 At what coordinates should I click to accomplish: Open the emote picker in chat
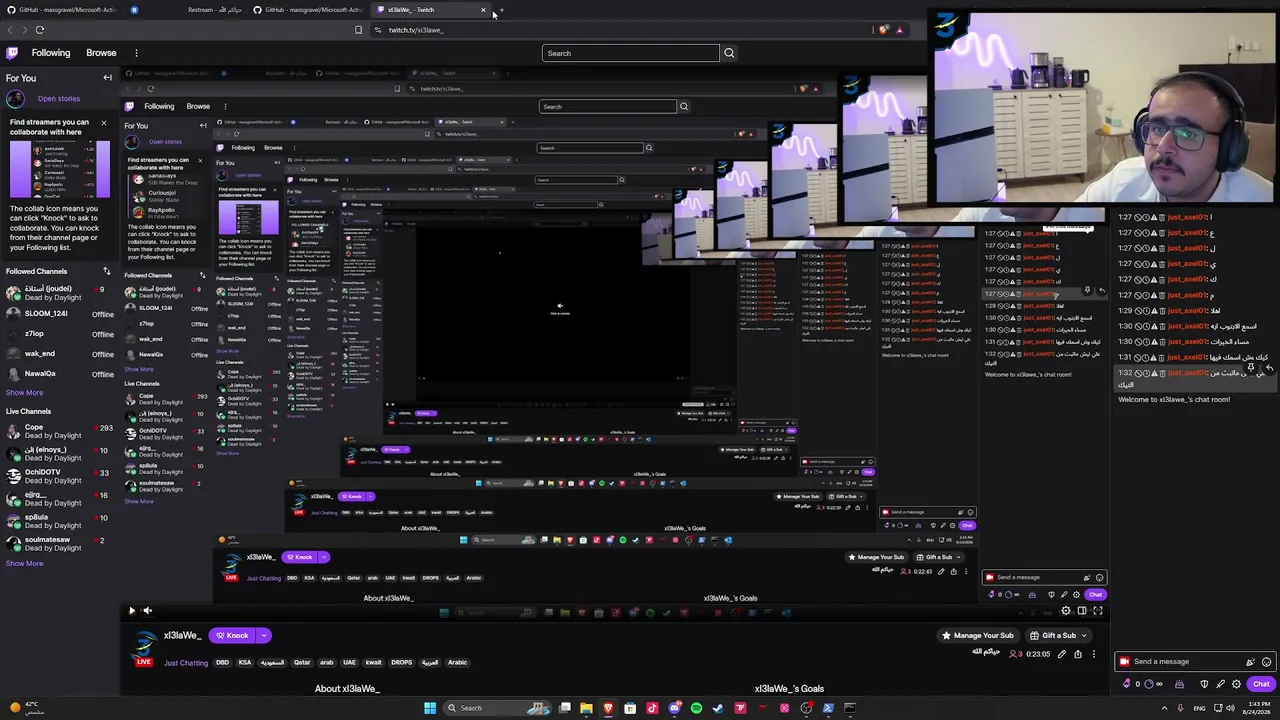1267,662
